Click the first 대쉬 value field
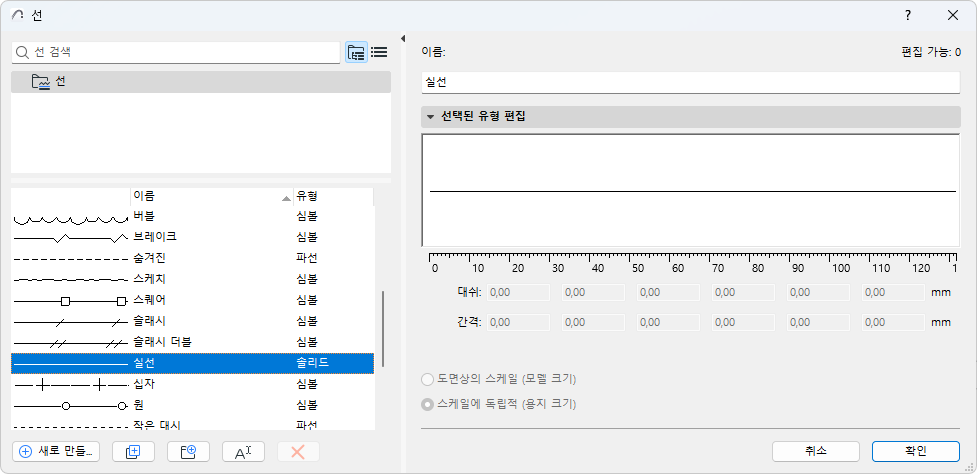This screenshot has height=474, width=977. (518, 293)
